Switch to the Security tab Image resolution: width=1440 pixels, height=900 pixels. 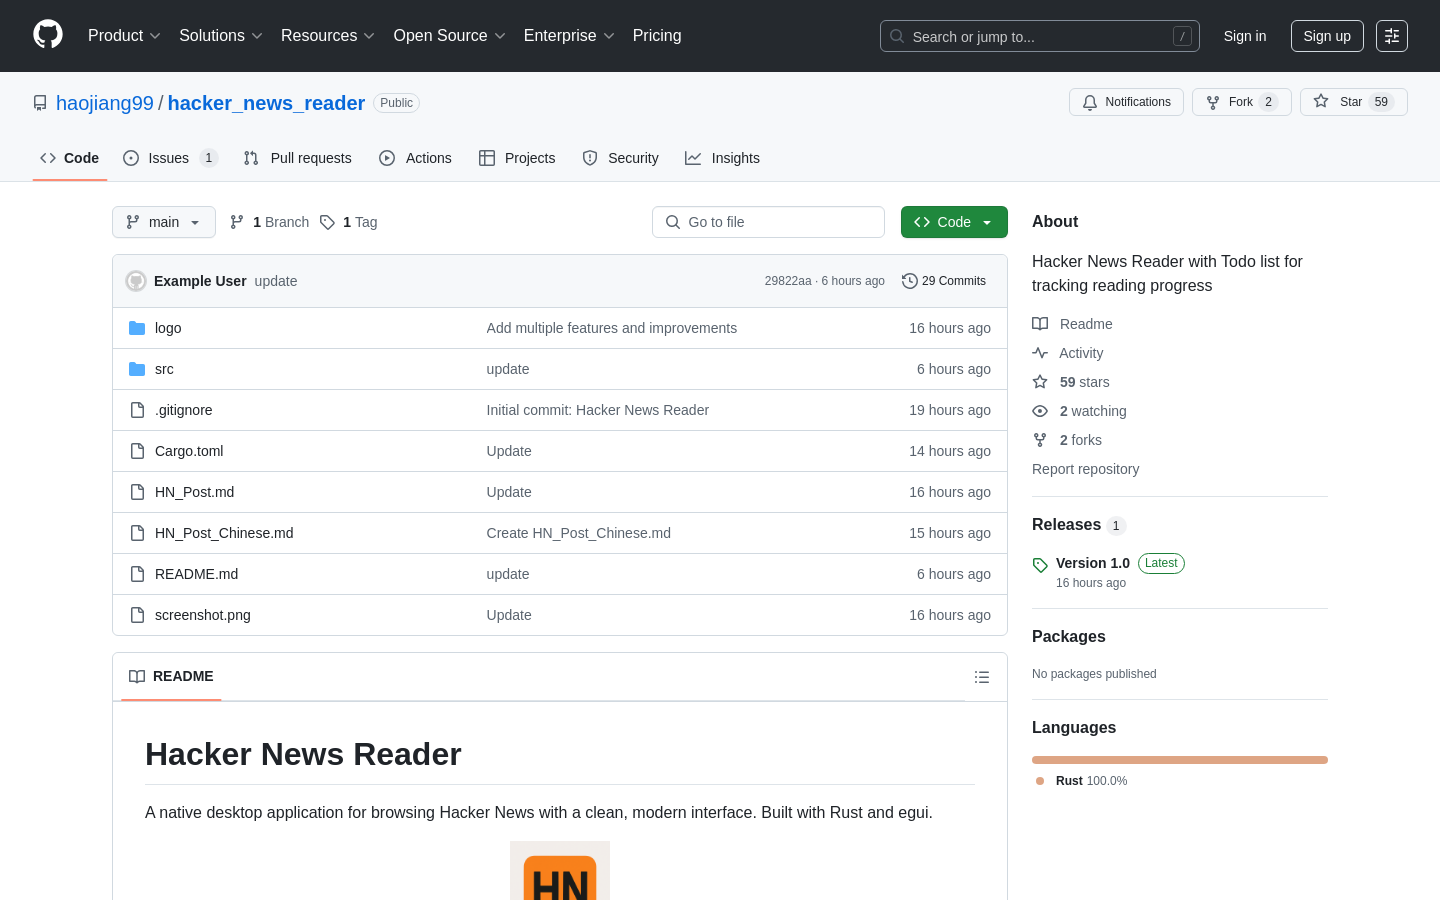pyautogui.click(x=621, y=158)
